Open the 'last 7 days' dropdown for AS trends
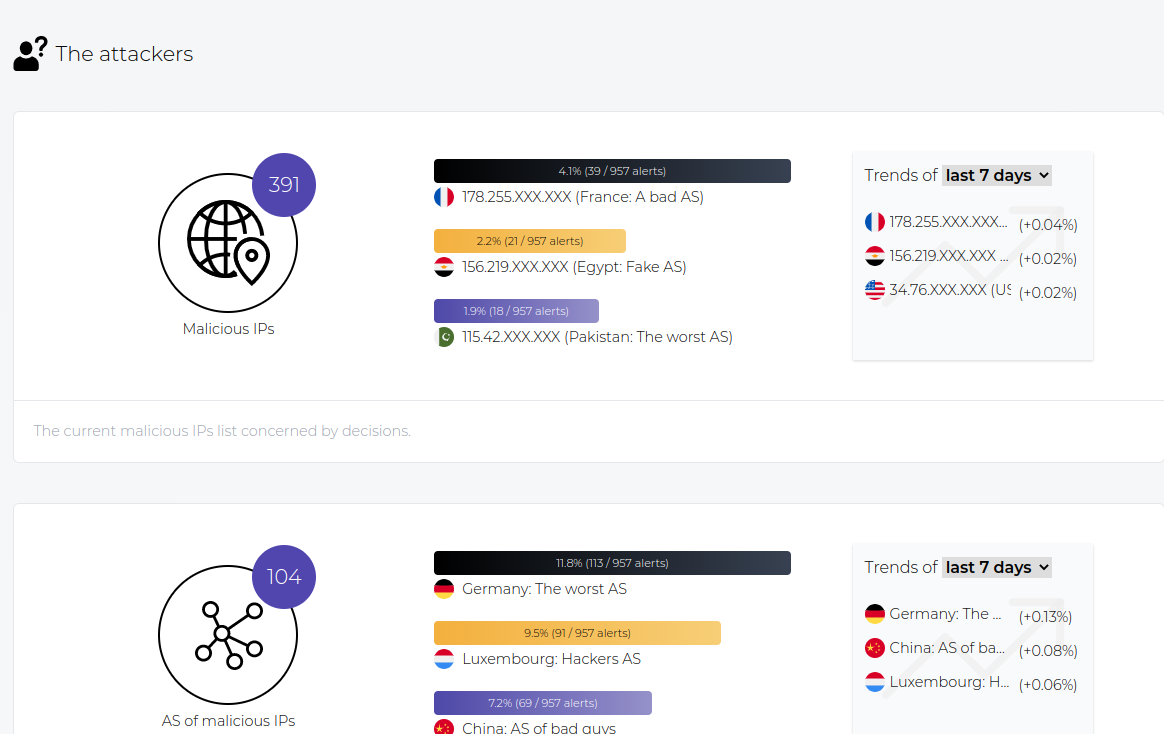 pyautogui.click(x=996, y=566)
